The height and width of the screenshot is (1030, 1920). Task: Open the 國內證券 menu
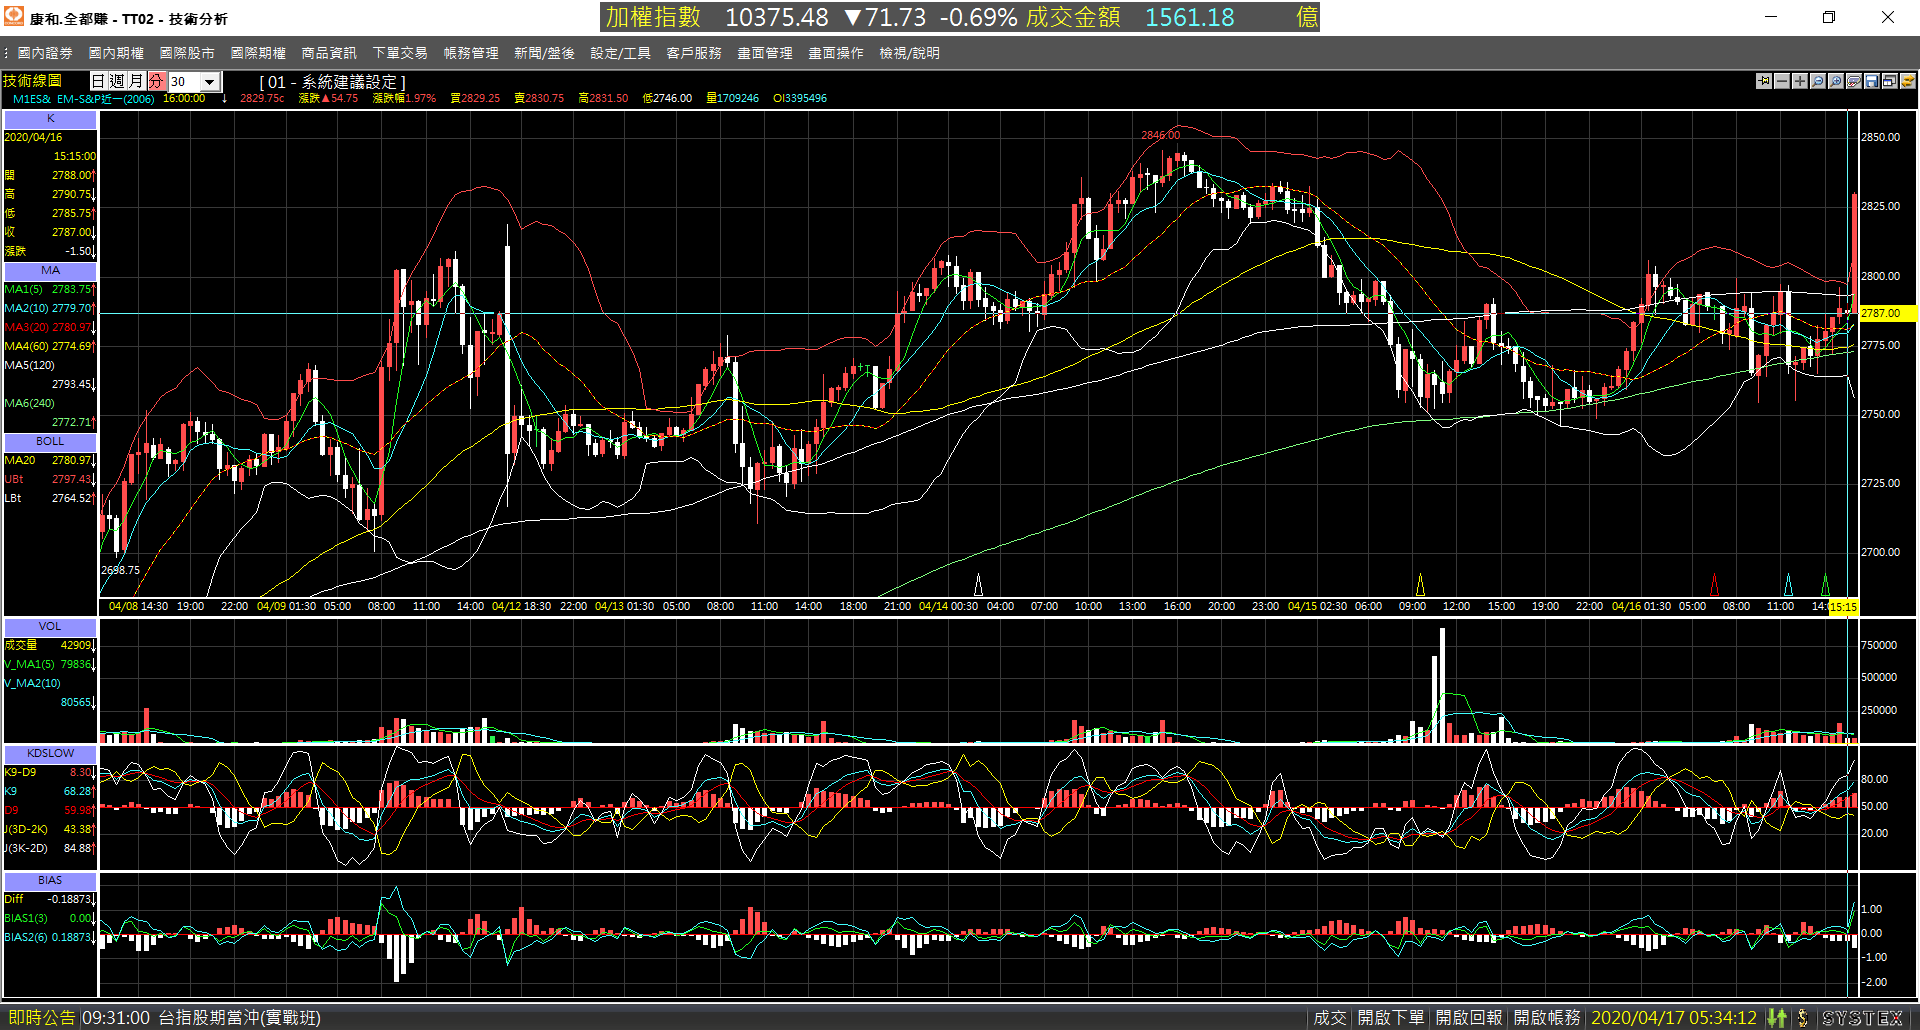45,53
